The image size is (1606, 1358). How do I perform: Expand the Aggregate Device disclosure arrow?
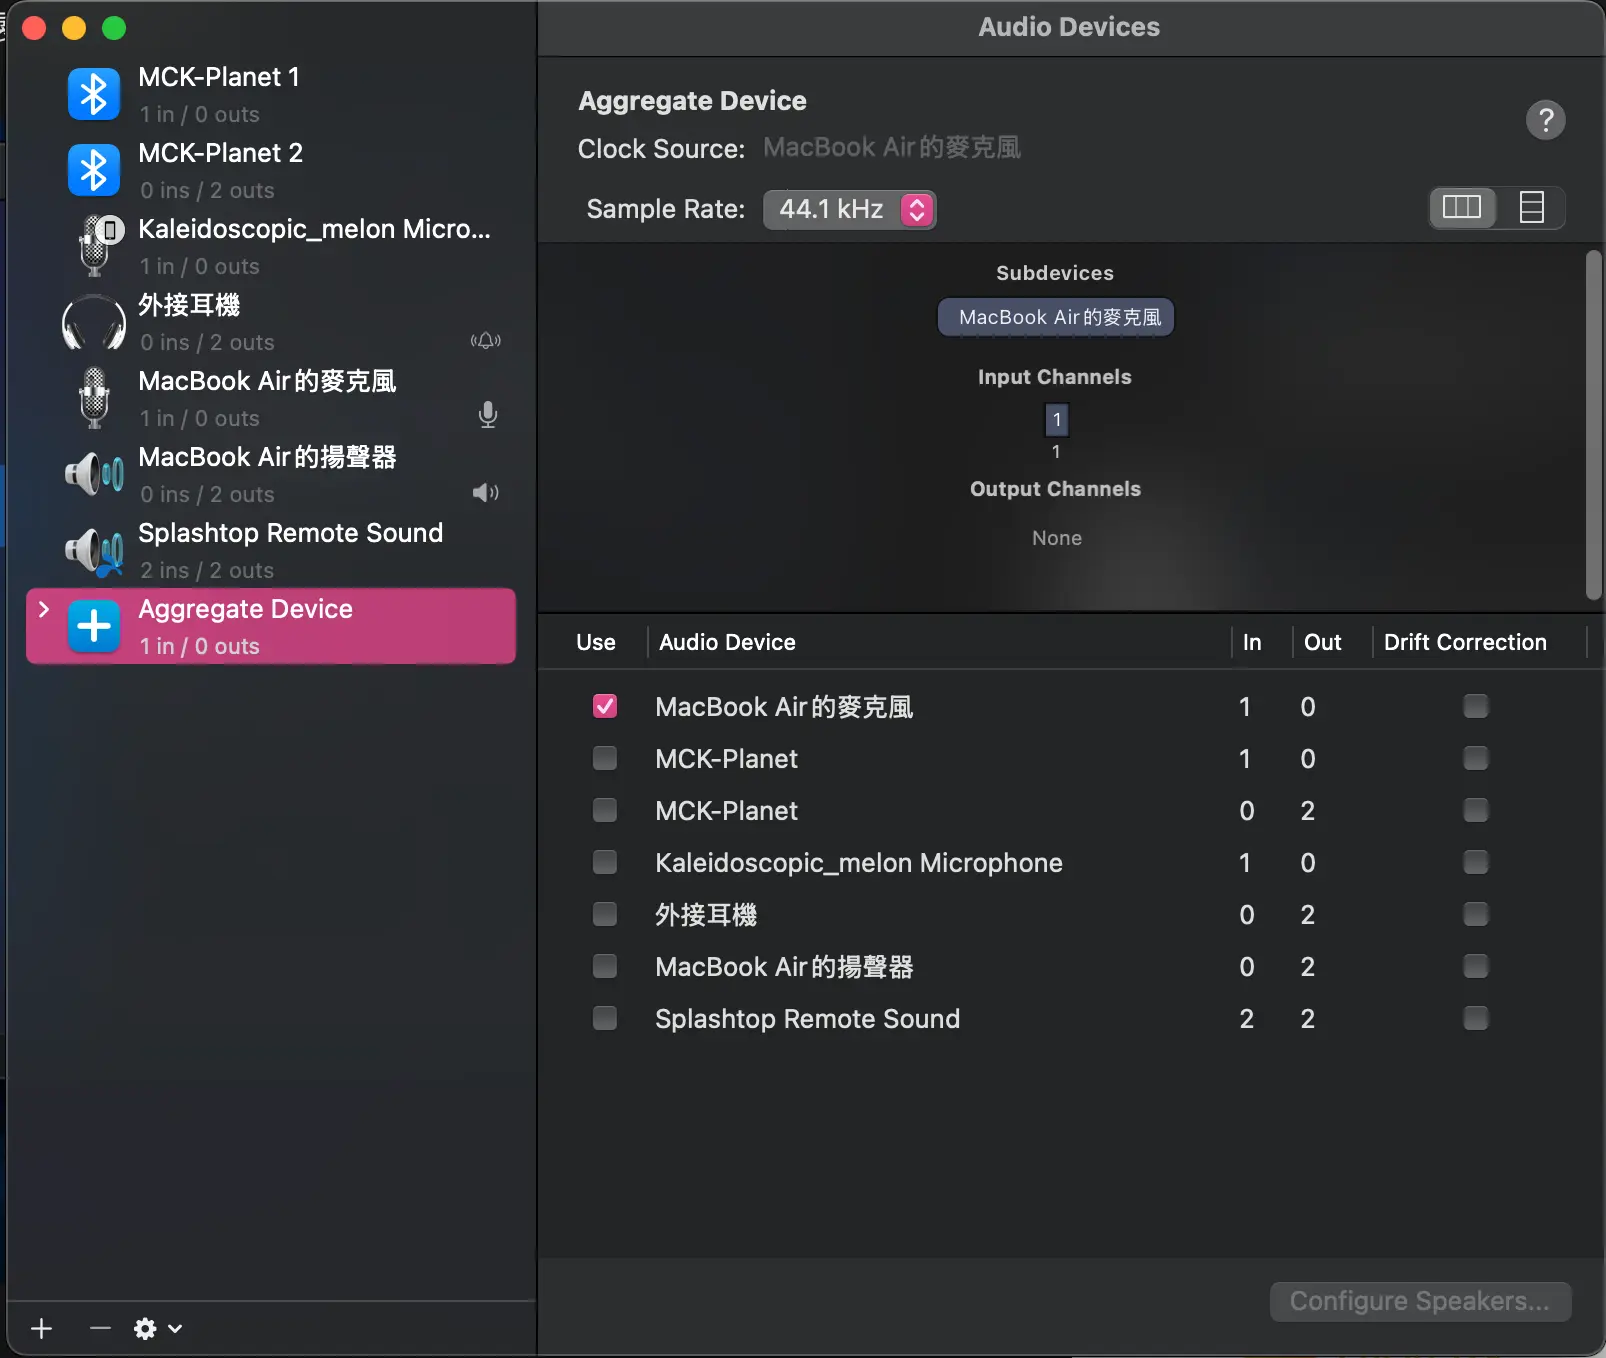tap(43, 609)
